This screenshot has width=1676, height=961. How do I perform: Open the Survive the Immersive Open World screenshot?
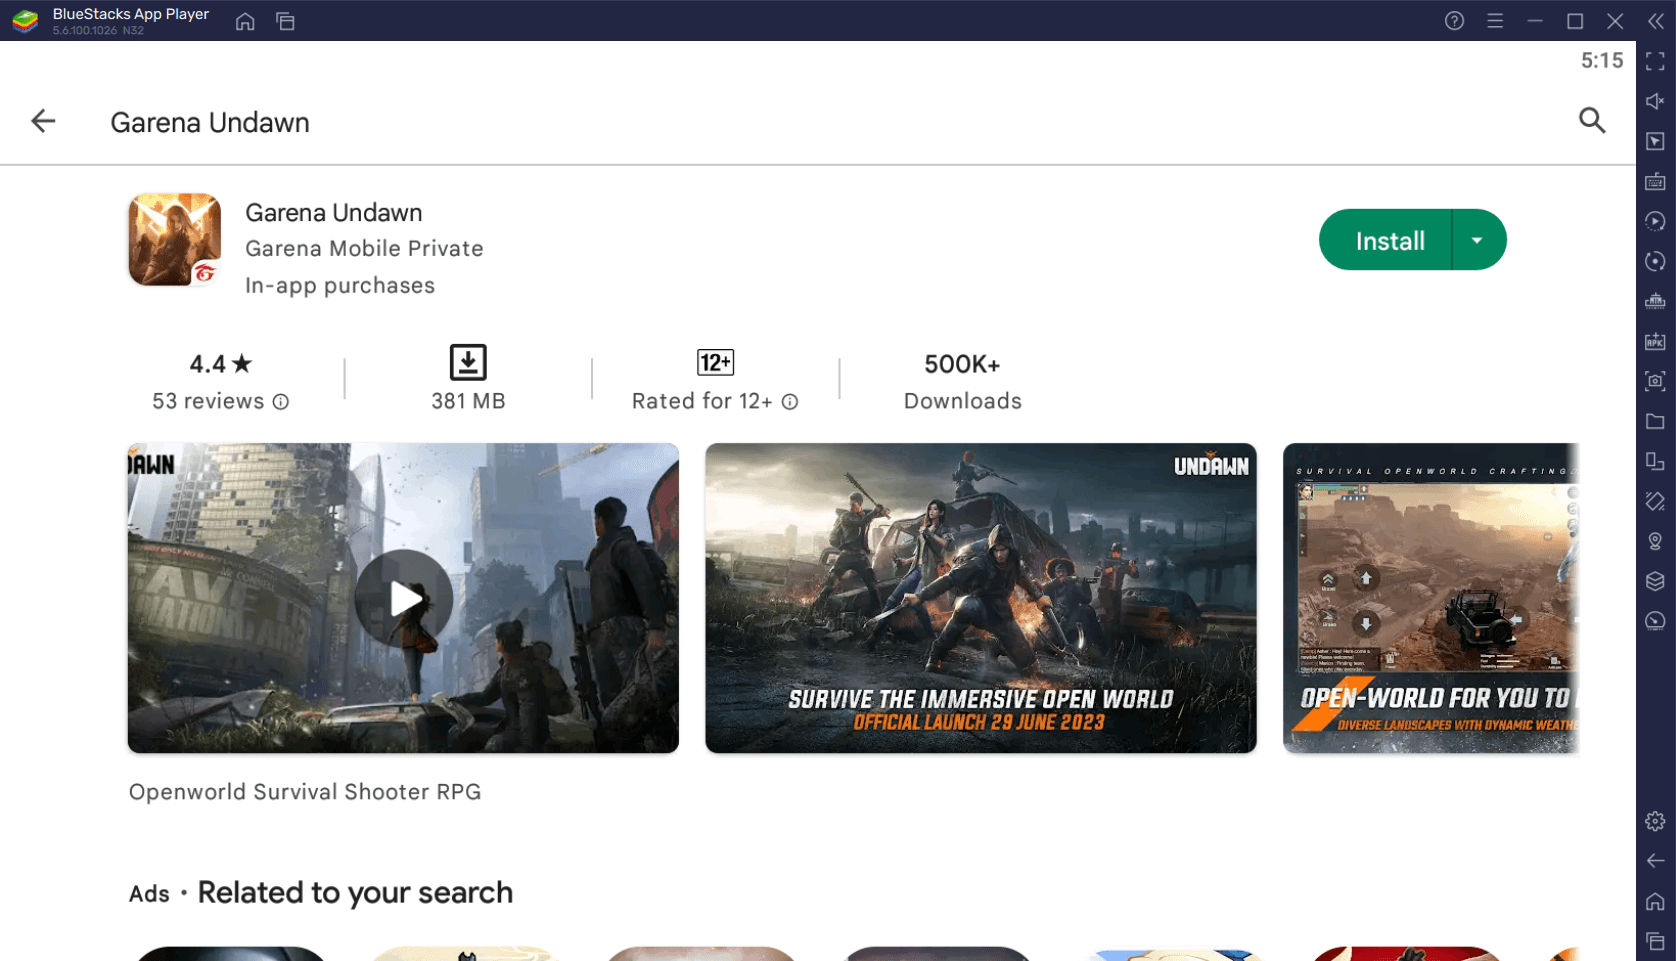(980, 598)
